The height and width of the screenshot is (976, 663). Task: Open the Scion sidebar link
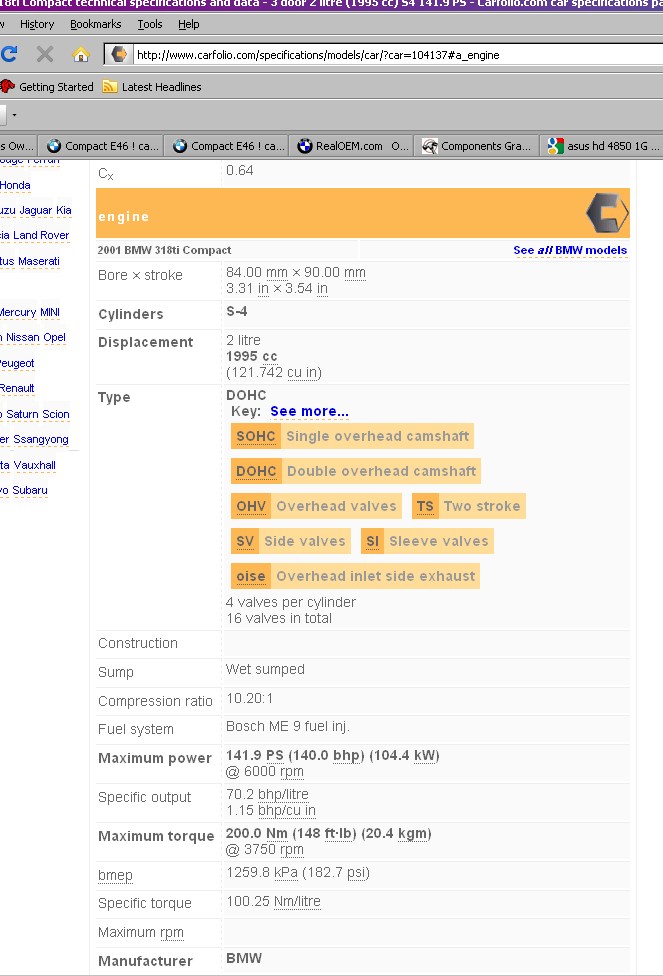click(56, 415)
